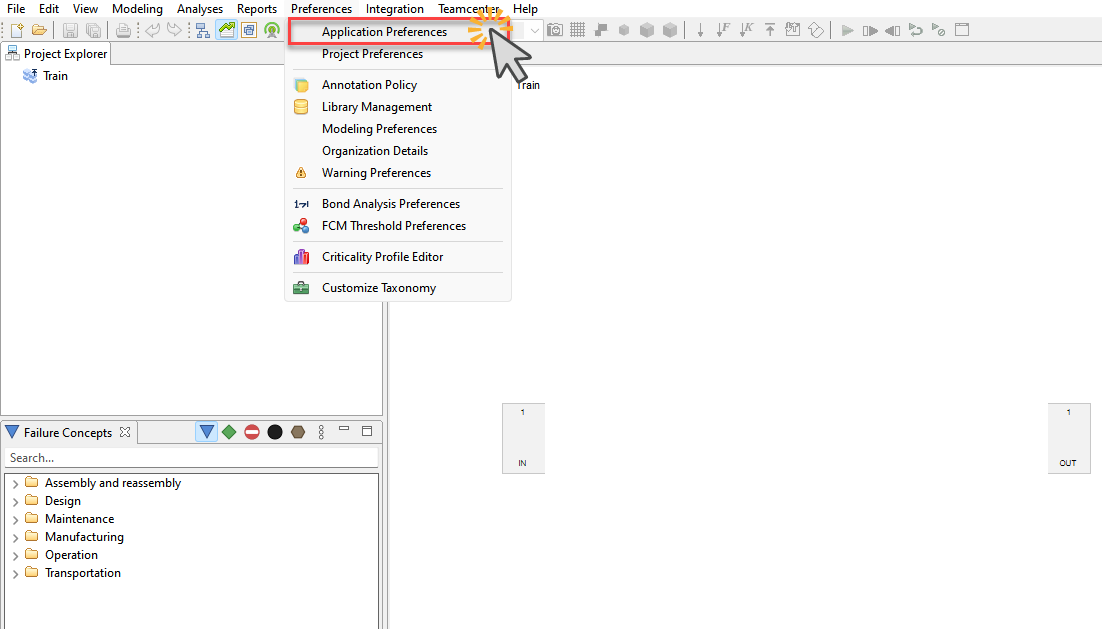Image resolution: width=1102 pixels, height=629 pixels.
Task: Expand the Design folder
Action: [x=14, y=500]
